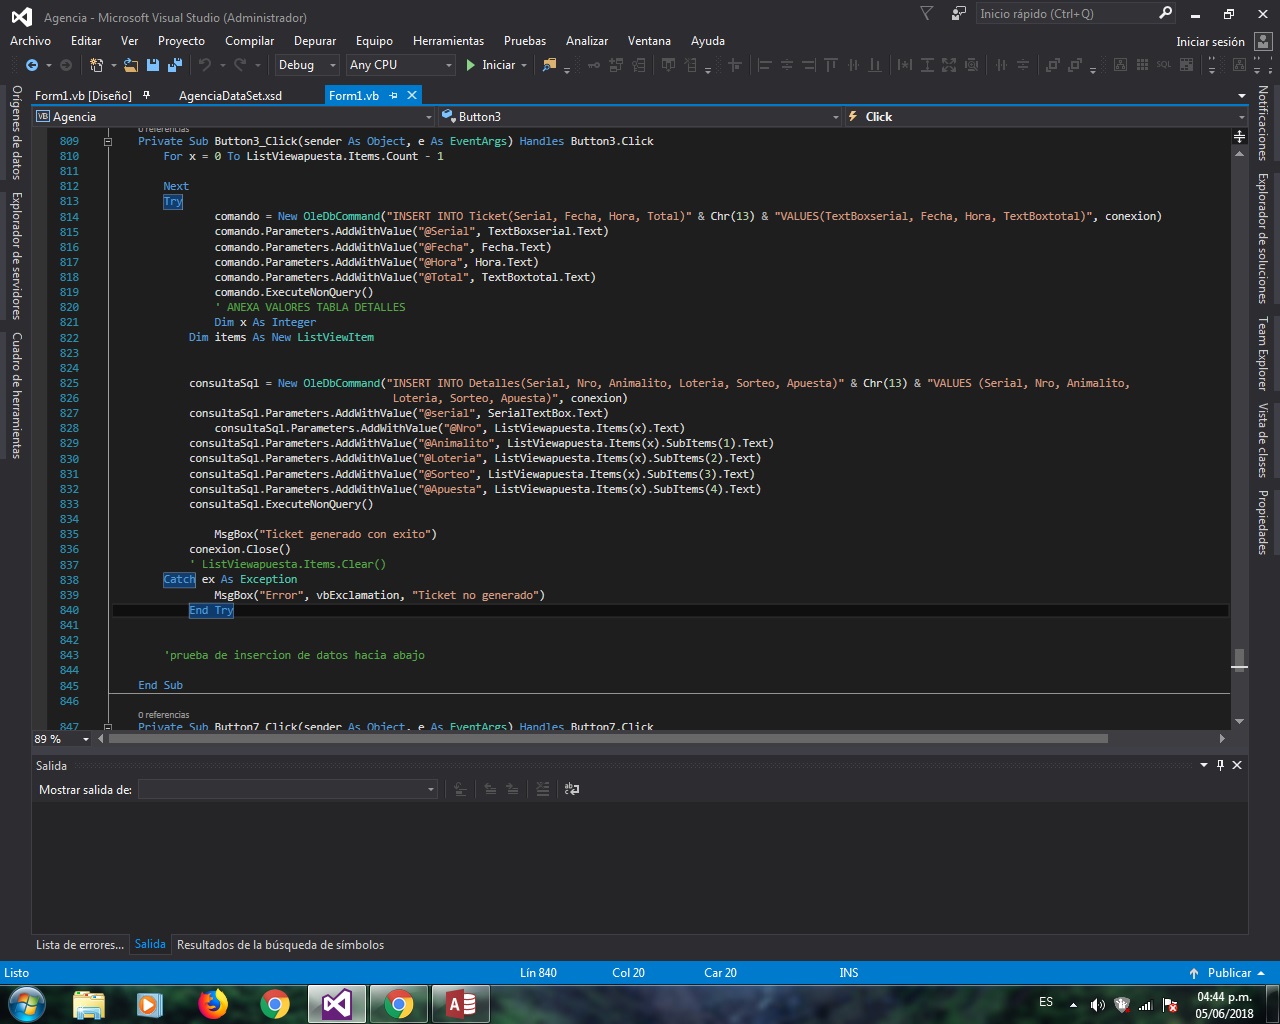Click the feedback icon near quick launch
The width and height of the screenshot is (1280, 1024).
[x=959, y=14]
